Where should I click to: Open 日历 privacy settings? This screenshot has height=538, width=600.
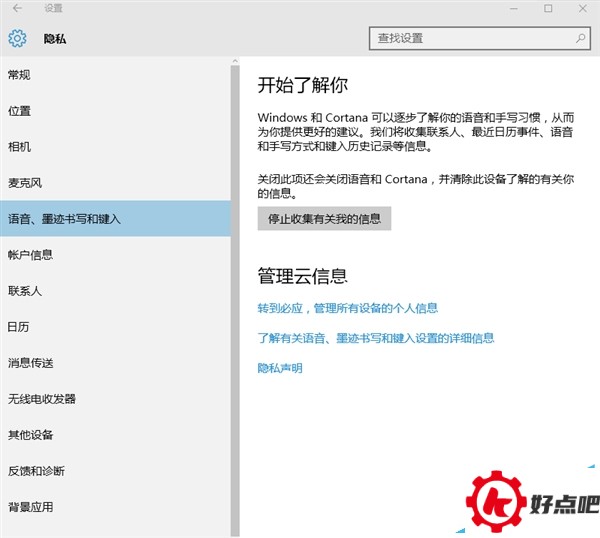tap(115, 327)
